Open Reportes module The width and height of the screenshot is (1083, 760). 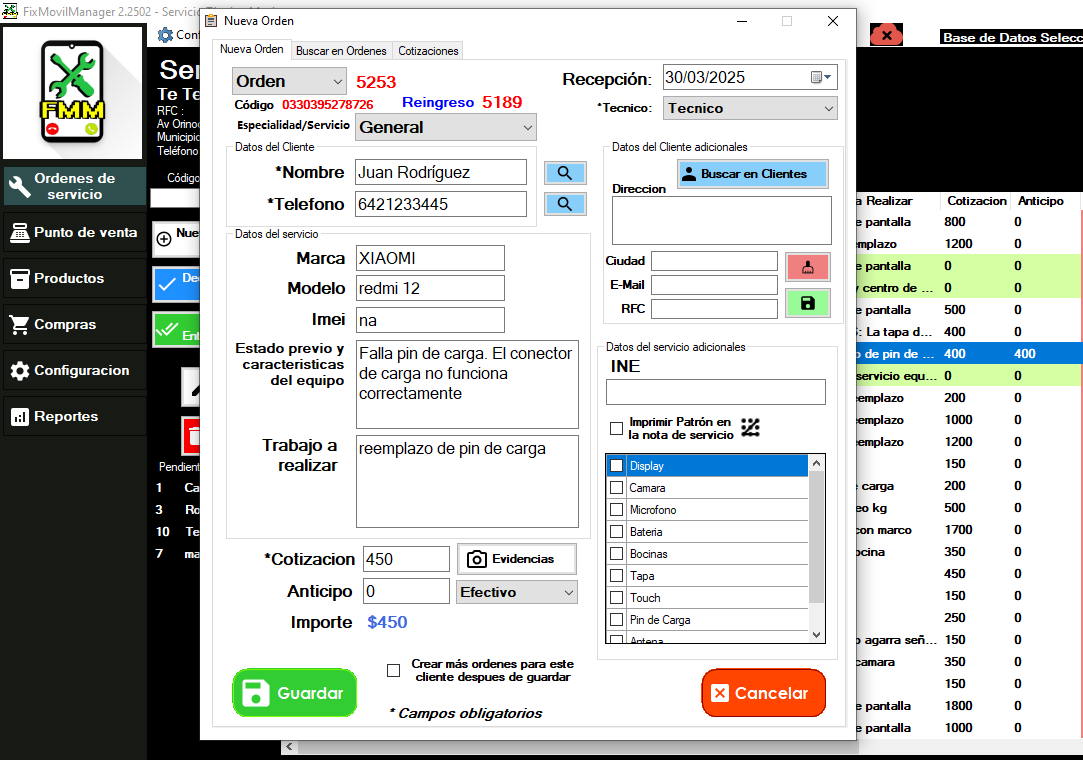coord(75,417)
